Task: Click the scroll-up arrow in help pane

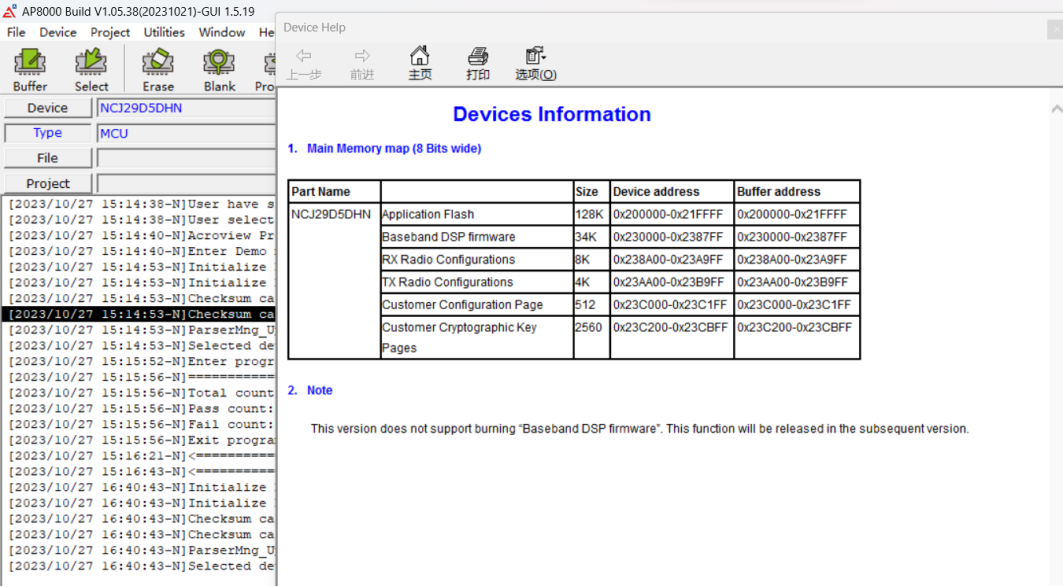Action: coord(1056,109)
